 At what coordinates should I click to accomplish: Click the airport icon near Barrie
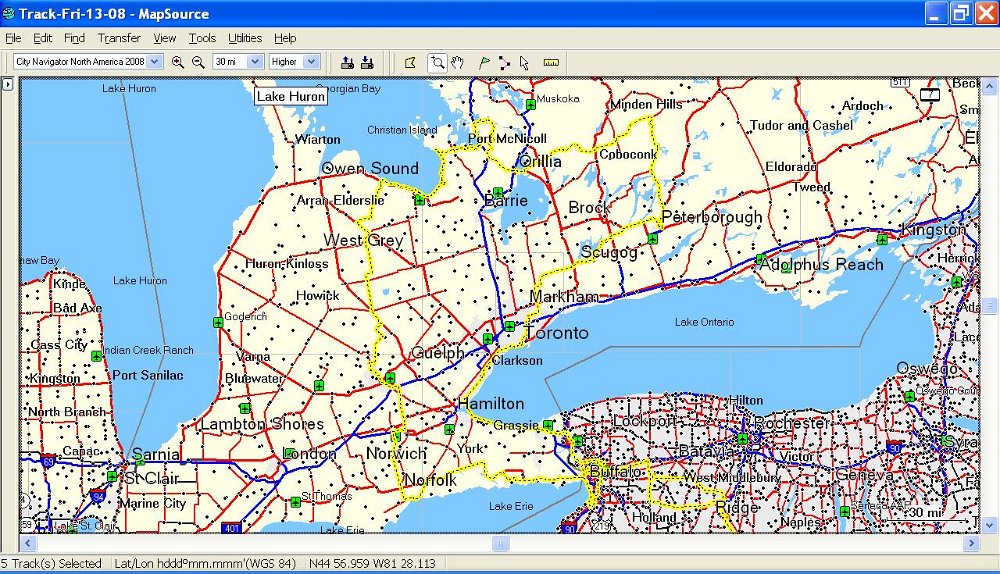(x=497, y=191)
